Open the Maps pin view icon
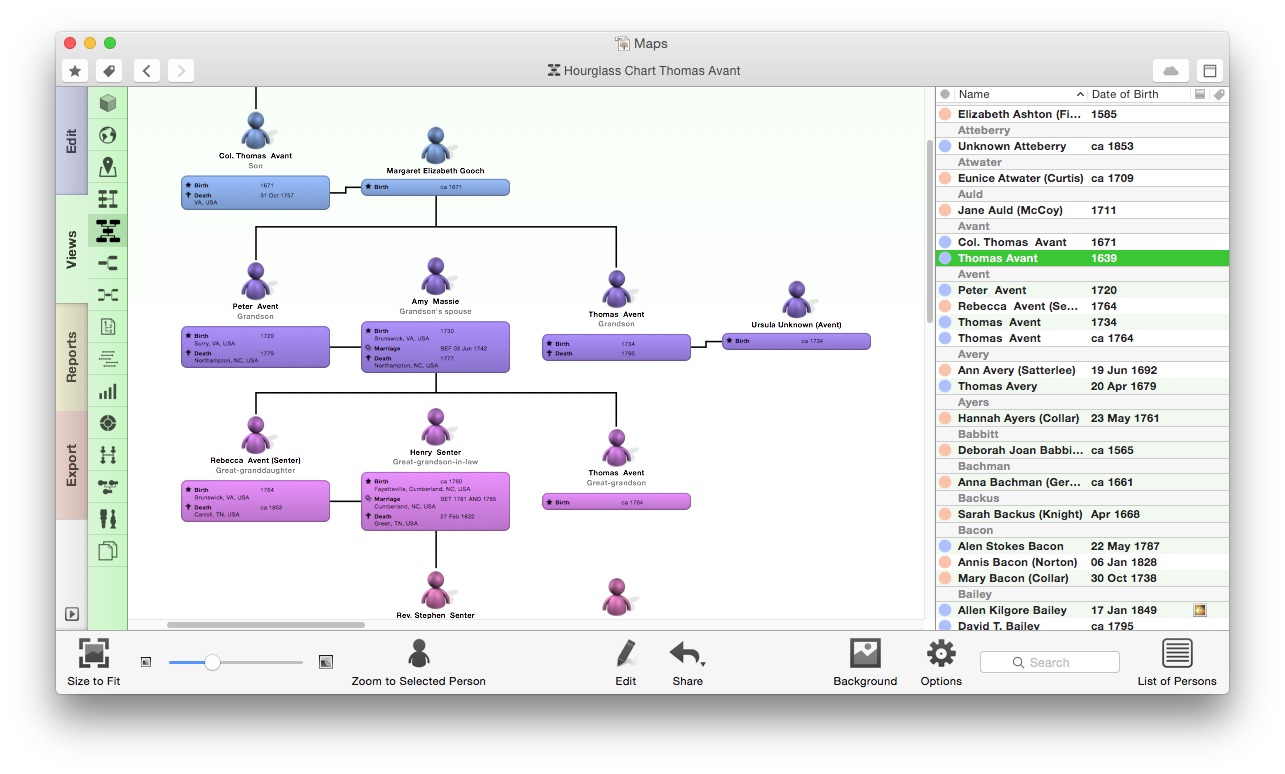Screen dimensions: 1285x774 [108, 167]
